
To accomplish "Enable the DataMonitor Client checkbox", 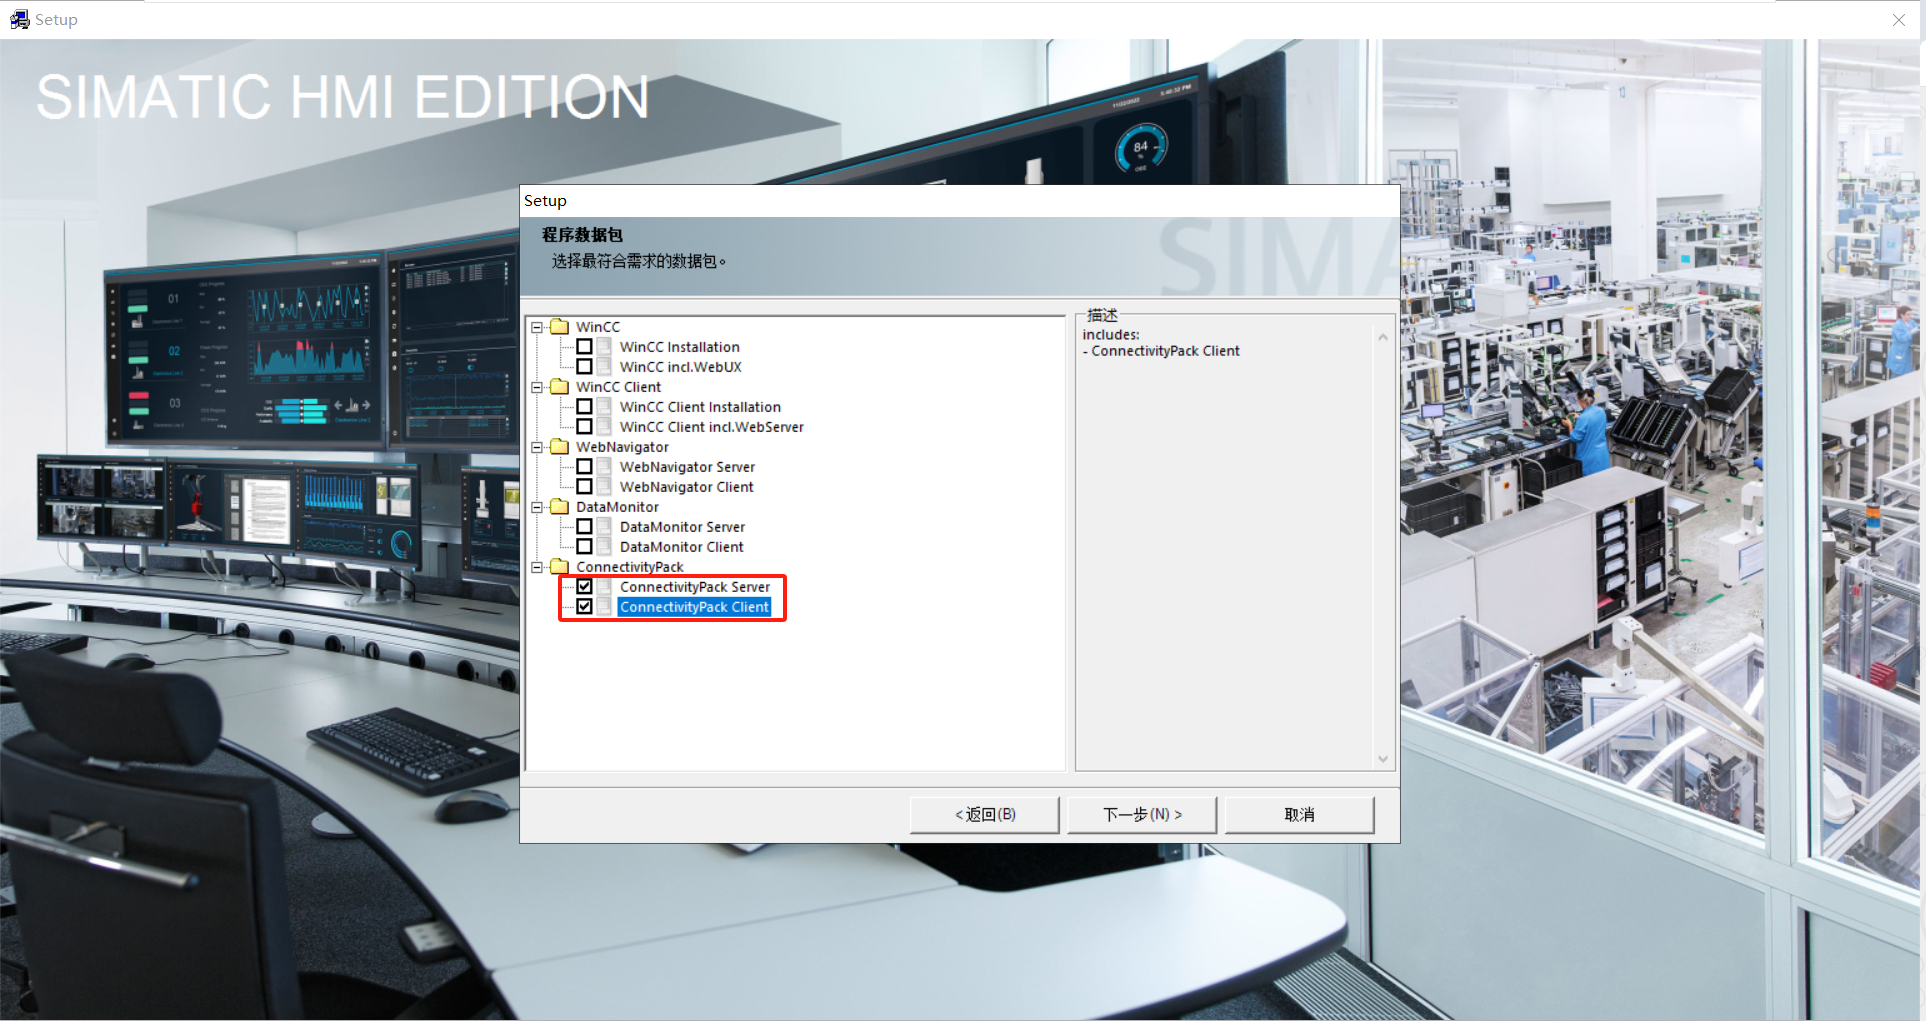I will [x=584, y=547].
